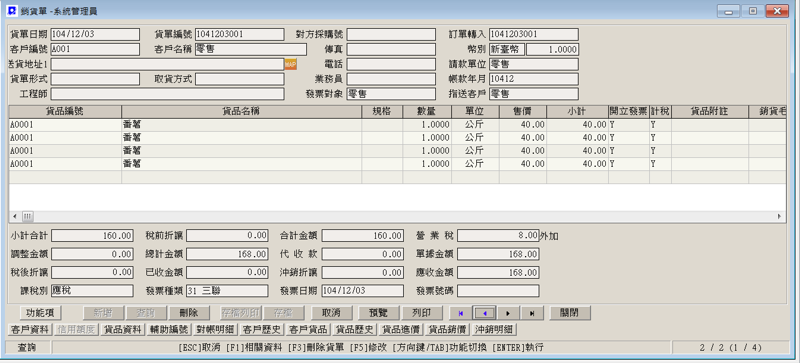Open 貨品進價 product purchase price
Image resolution: width=800 pixels, height=363 pixels.
click(402, 330)
